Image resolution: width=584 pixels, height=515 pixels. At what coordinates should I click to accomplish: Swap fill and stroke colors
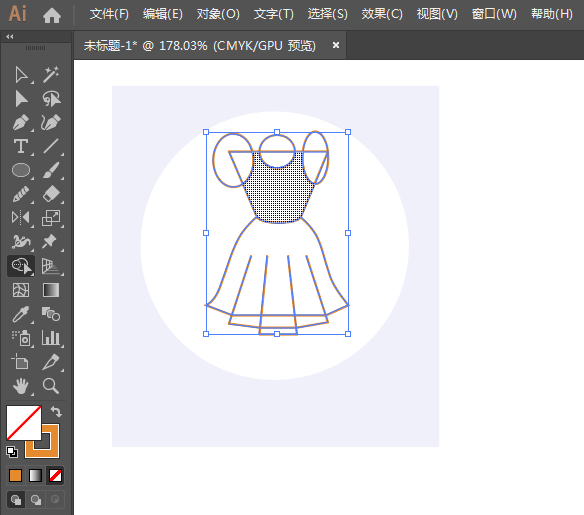(x=56, y=411)
